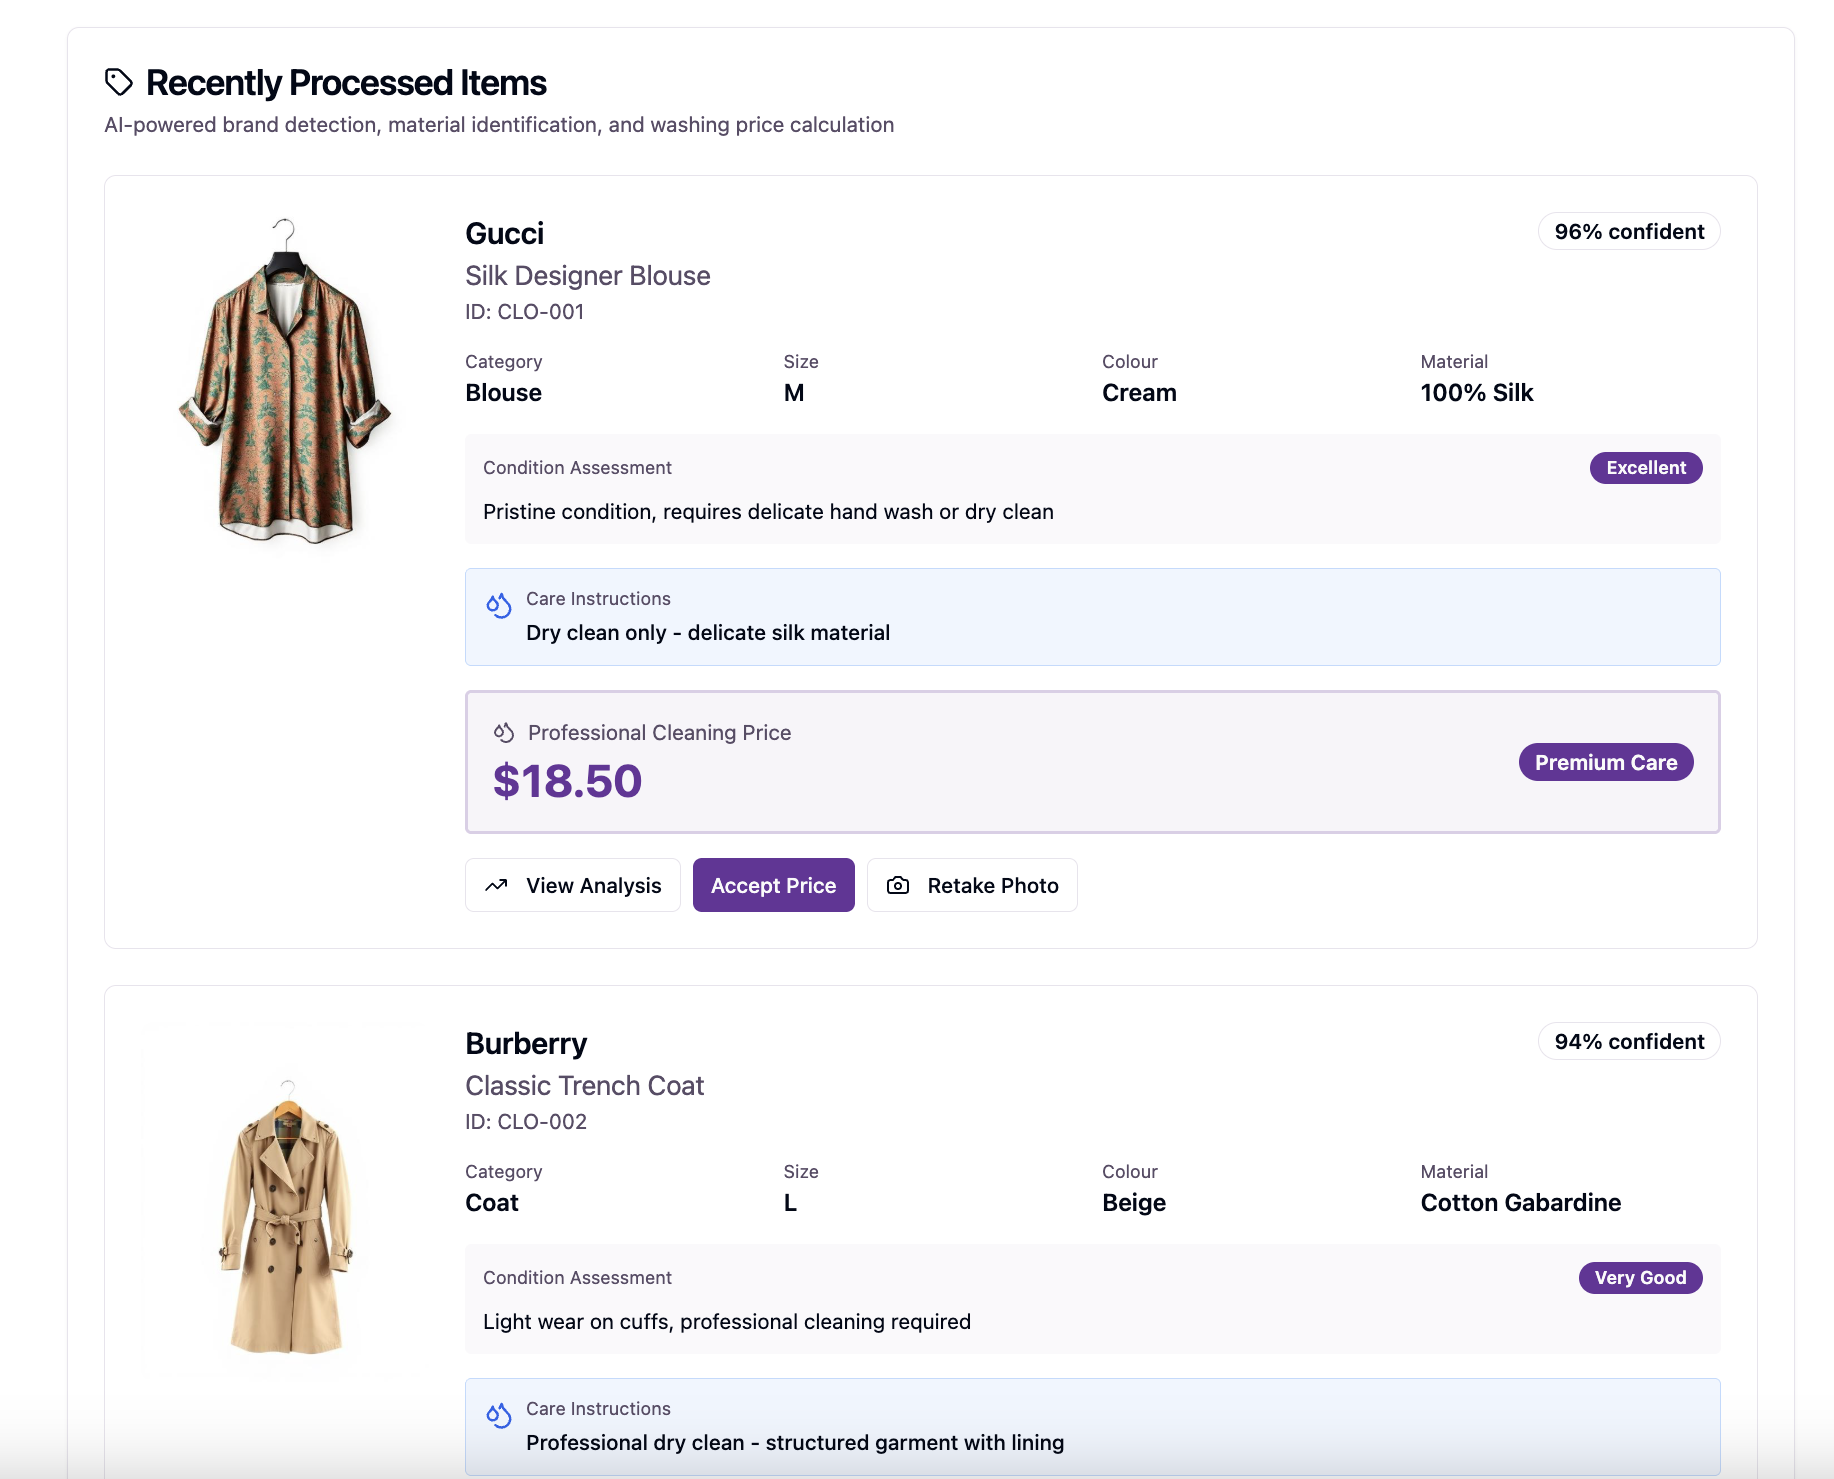Viewport: 1834px width, 1479px height.
Task: Click the Light wear on cuffs text
Action: (x=727, y=1322)
